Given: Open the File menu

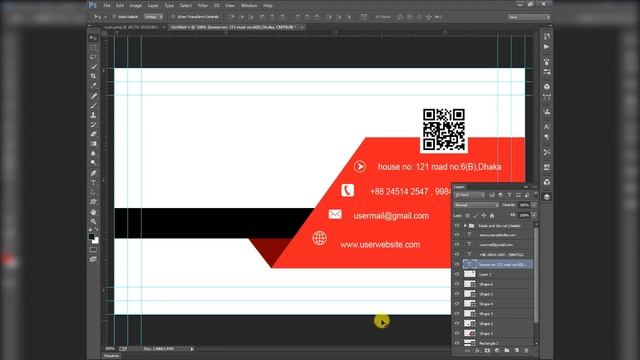Looking at the screenshot, I should point(107,5).
